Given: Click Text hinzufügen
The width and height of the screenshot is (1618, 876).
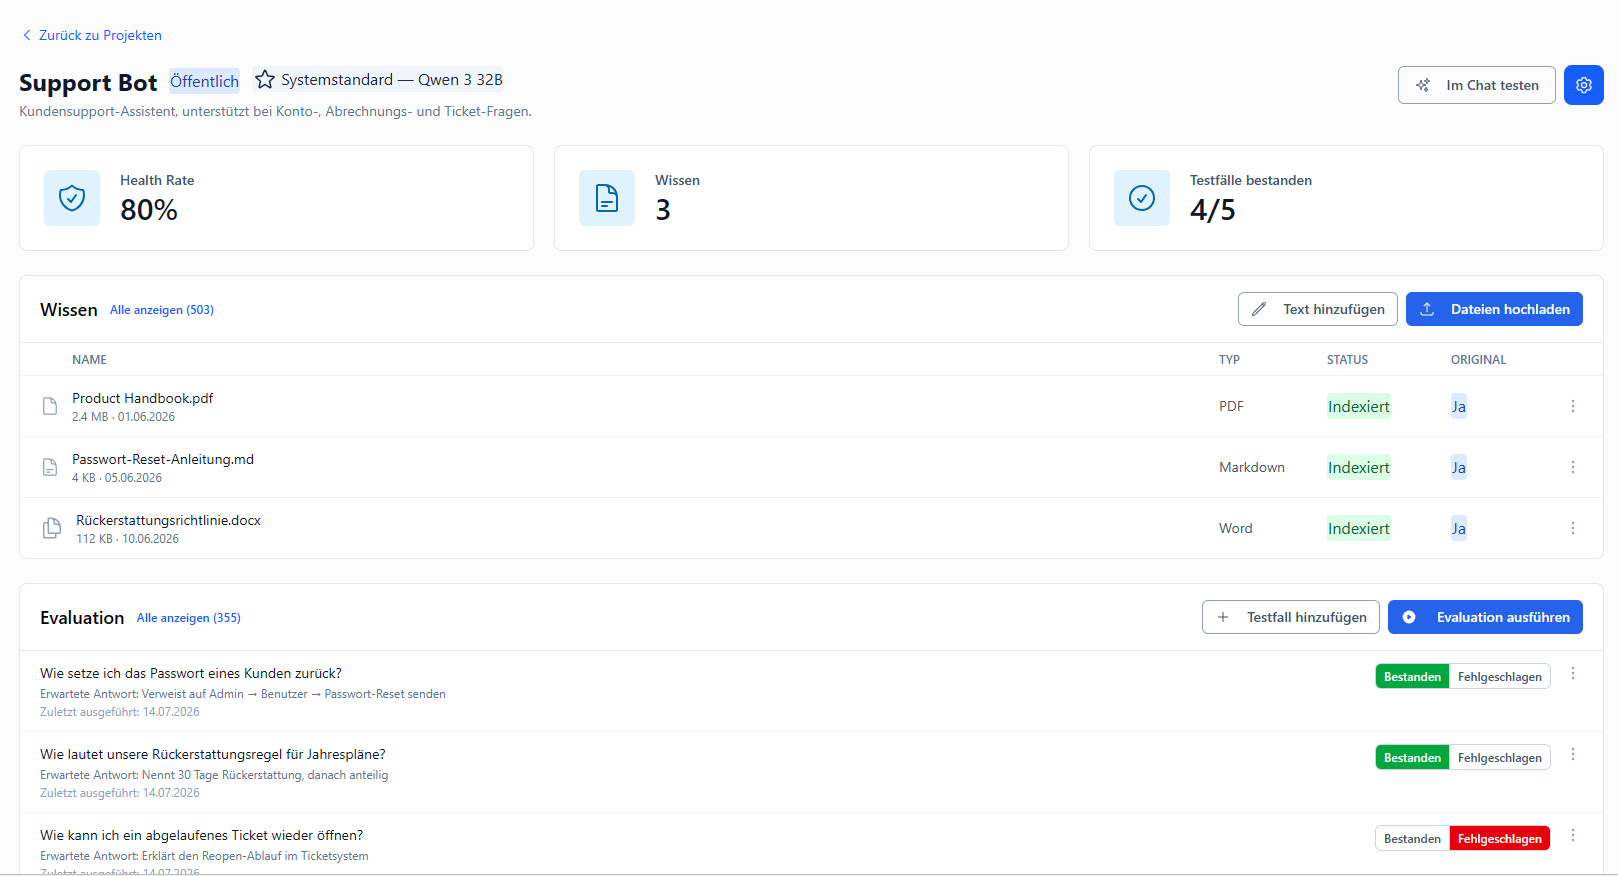Looking at the screenshot, I should 1317,309.
